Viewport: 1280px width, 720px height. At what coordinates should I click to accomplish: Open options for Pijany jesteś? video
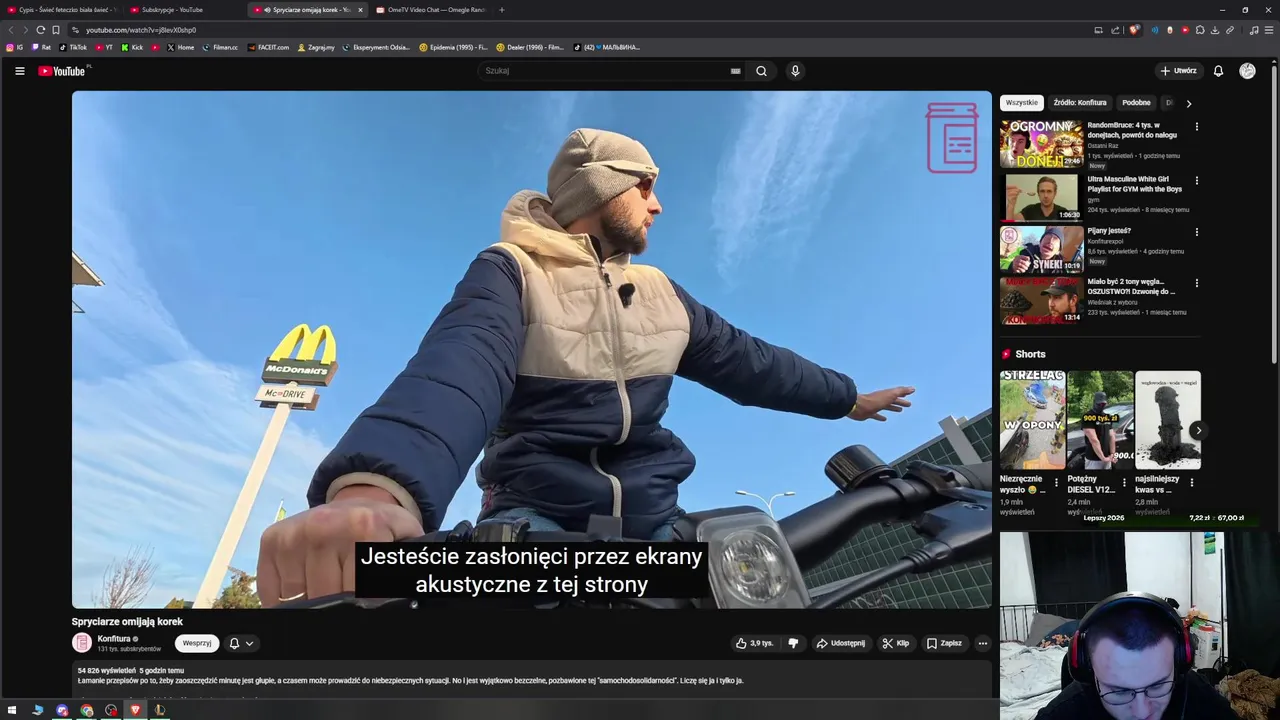click(1196, 232)
